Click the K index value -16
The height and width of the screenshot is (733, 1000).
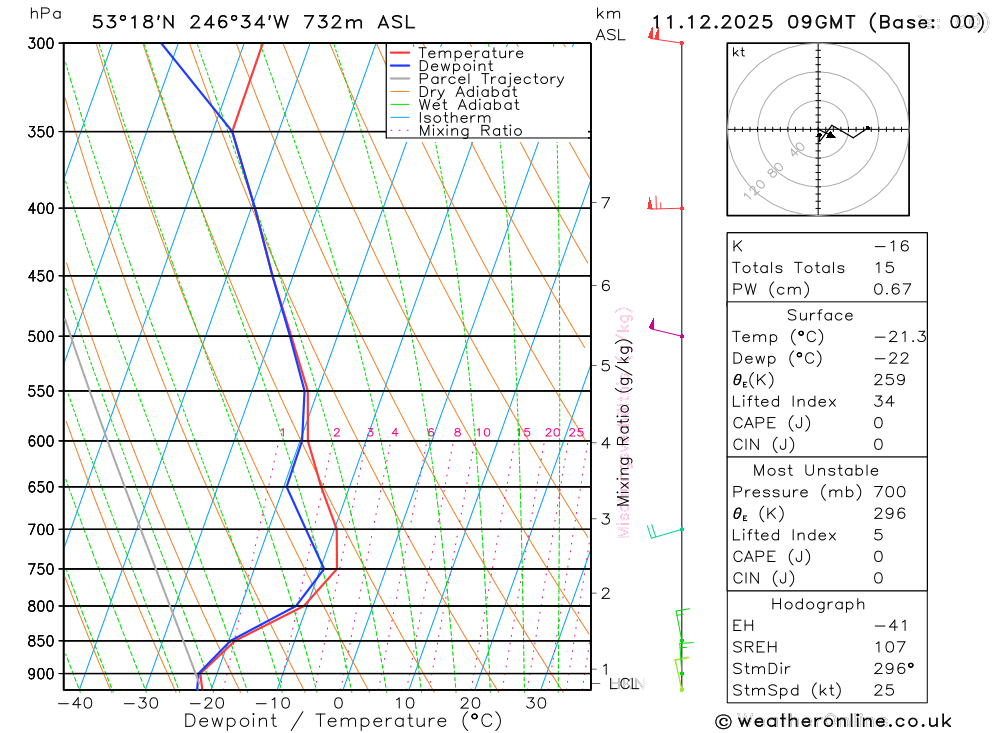(x=892, y=246)
